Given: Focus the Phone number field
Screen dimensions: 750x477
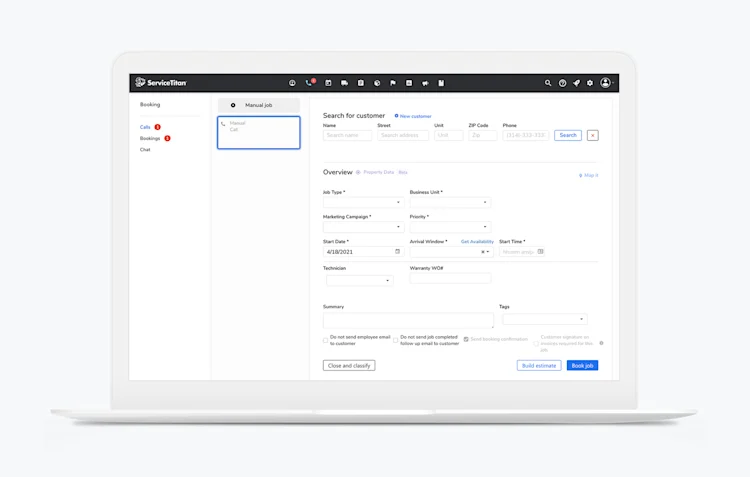Looking at the screenshot, I should coord(526,135).
